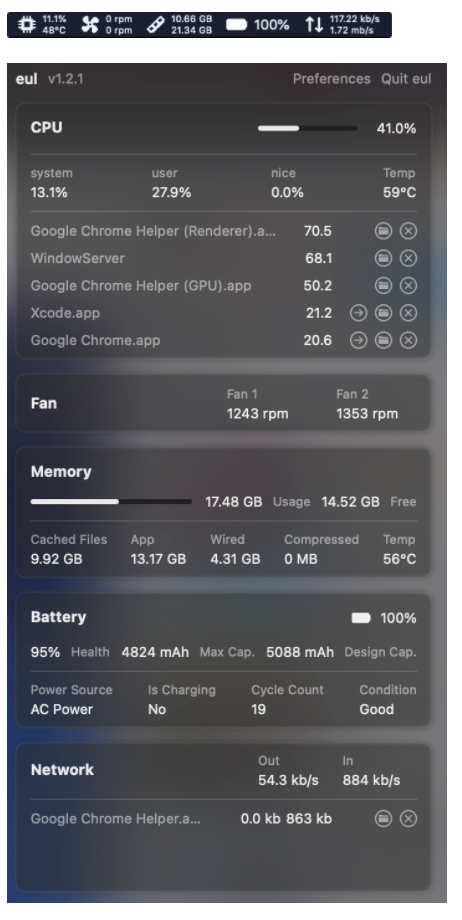Image resolution: width=462 pixels, height=920 pixels.
Task: Click the network up-down arrows icon
Action: tap(314, 25)
